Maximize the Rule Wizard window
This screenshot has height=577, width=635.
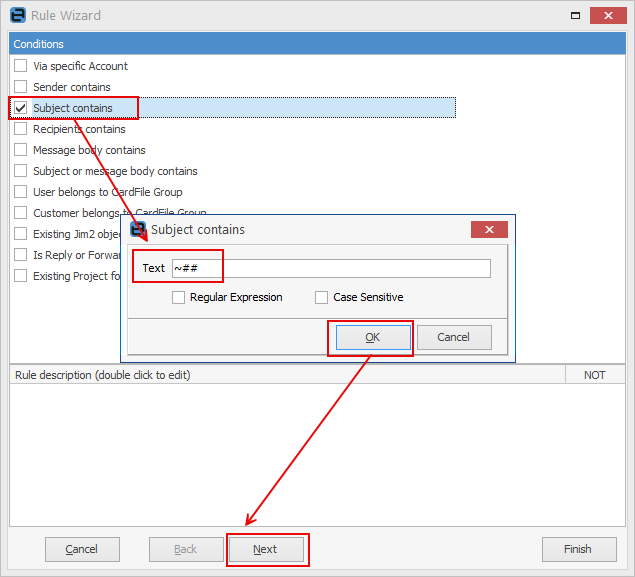[x=575, y=16]
